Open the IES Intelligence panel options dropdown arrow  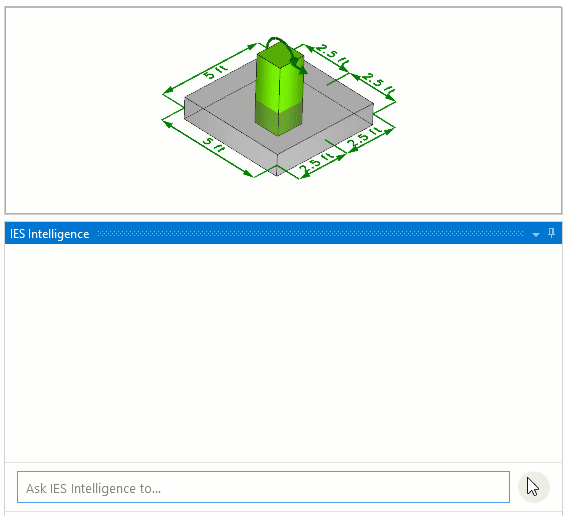click(x=536, y=234)
